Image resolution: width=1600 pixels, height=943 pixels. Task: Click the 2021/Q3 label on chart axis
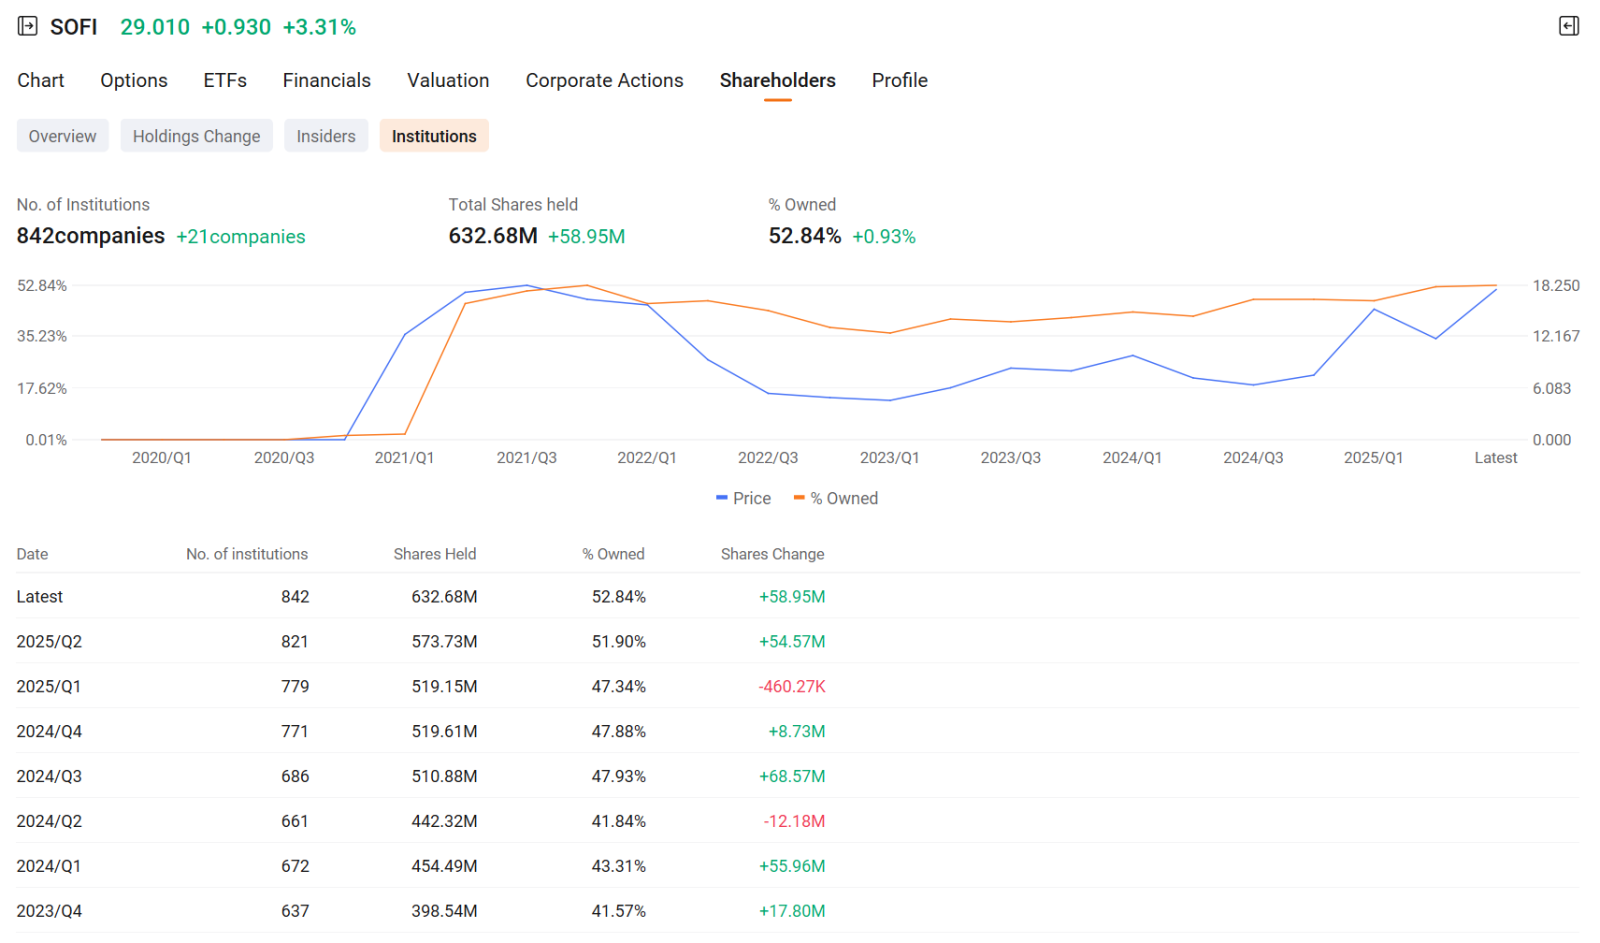527,458
